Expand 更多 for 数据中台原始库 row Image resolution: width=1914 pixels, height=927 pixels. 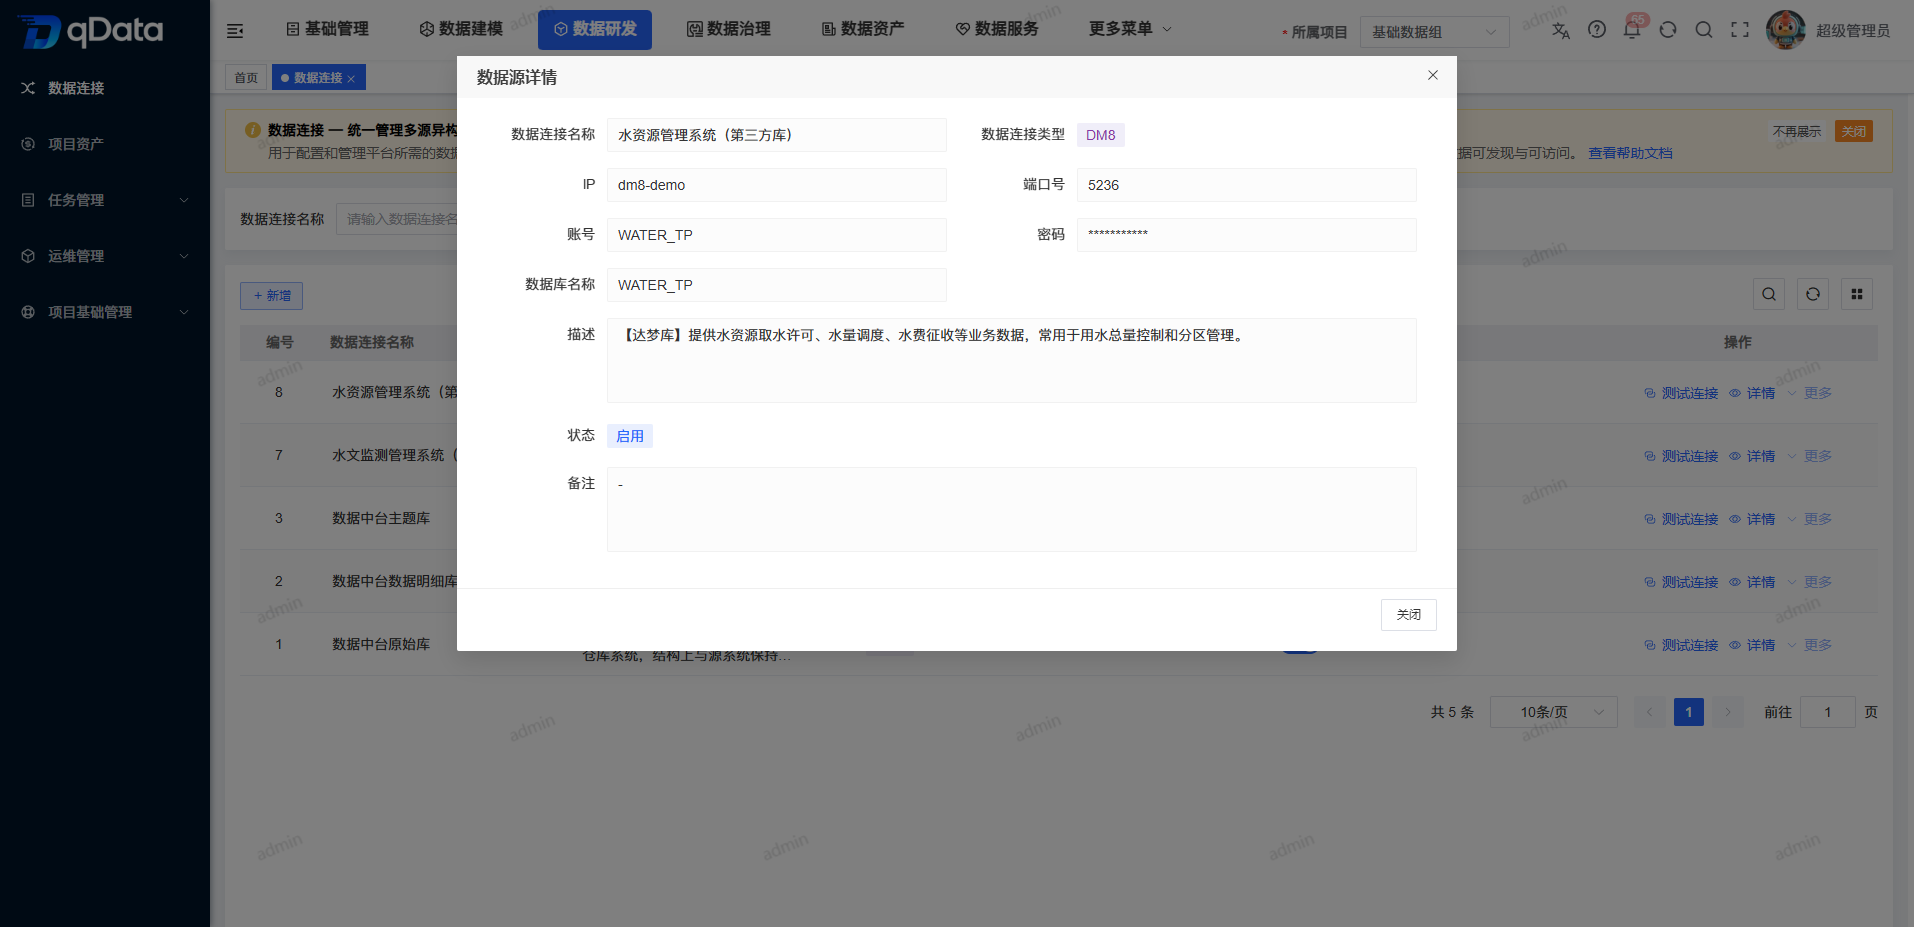(1810, 645)
